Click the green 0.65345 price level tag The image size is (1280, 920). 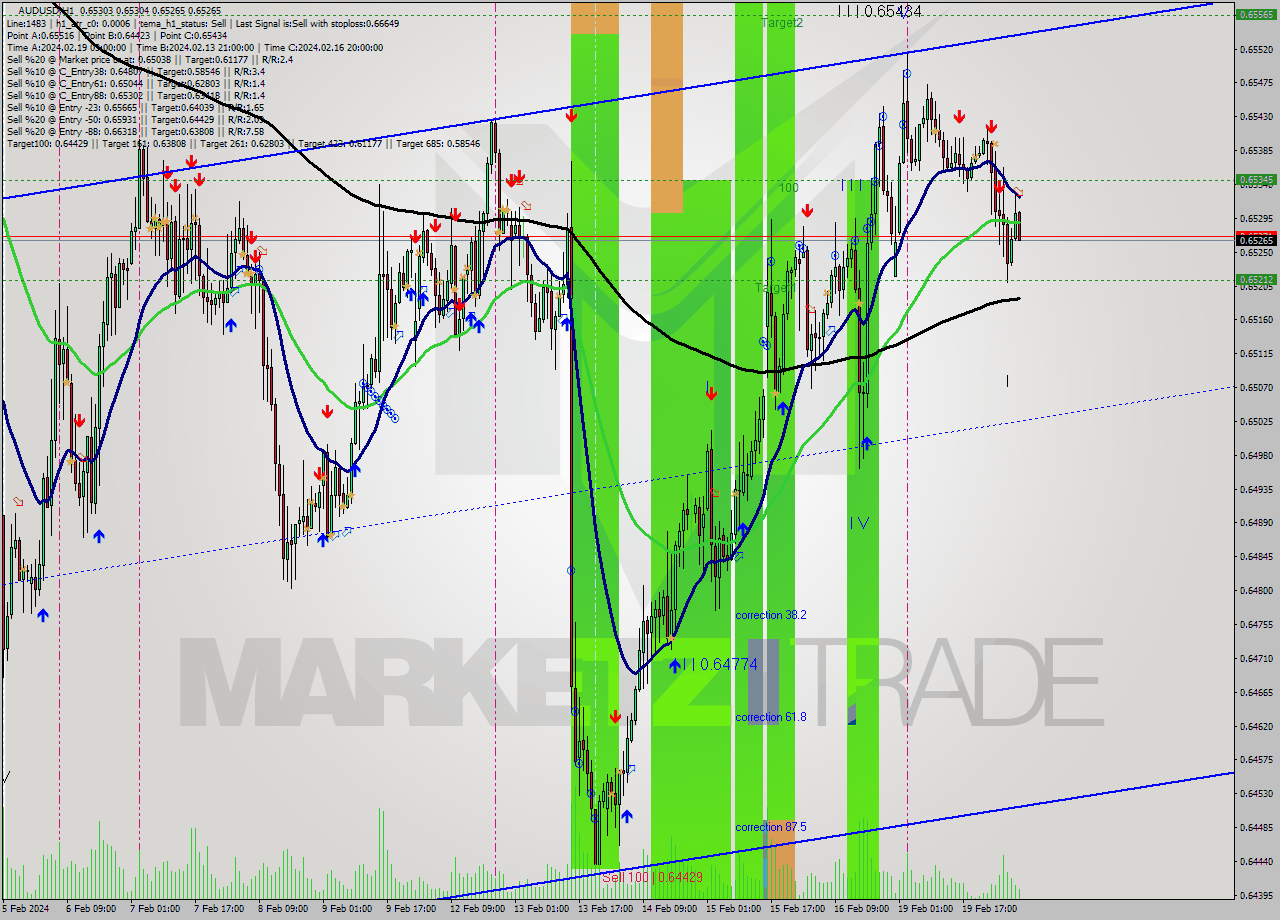click(x=1255, y=180)
